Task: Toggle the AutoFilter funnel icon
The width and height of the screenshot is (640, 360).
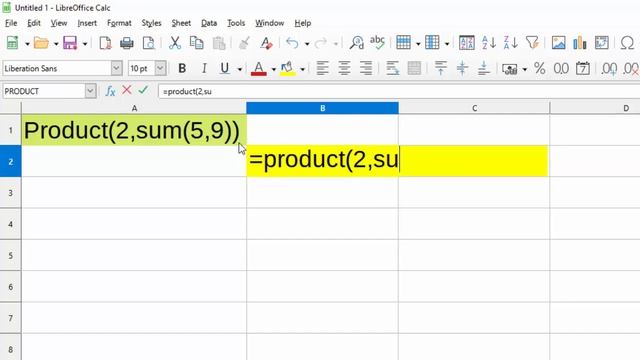Action: coord(532,43)
